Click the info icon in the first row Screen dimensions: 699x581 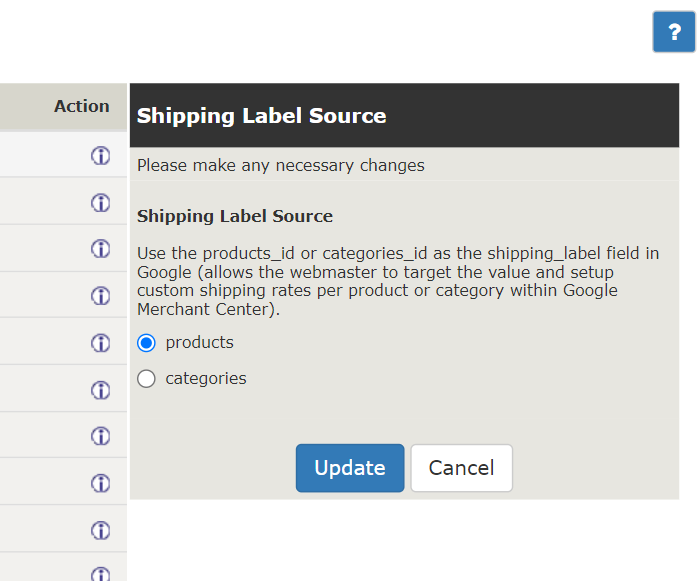[x=101, y=156]
